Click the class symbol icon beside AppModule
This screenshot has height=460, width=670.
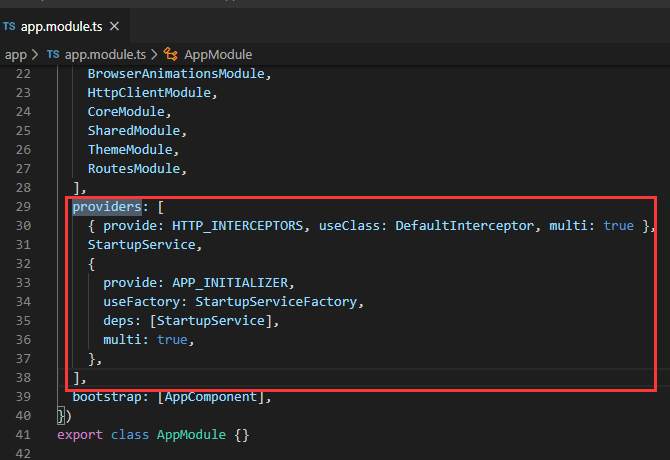[x=170, y=54]
